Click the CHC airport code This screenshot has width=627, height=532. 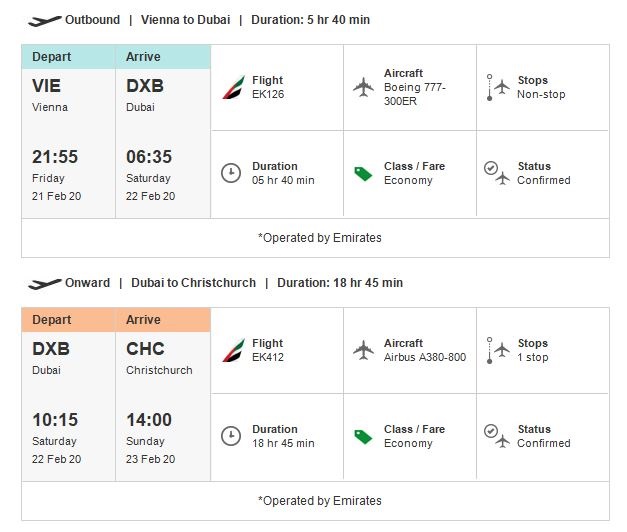point(145,349)
